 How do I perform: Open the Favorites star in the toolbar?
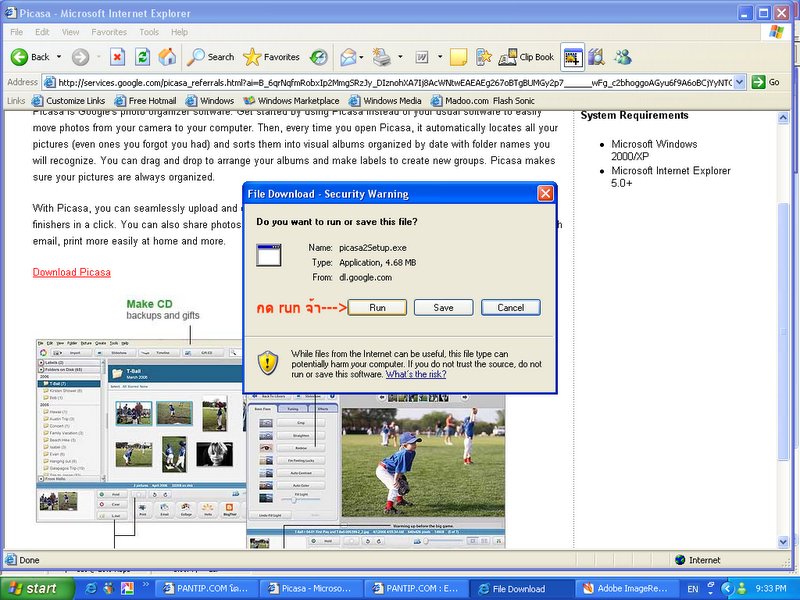click(271, 57)
